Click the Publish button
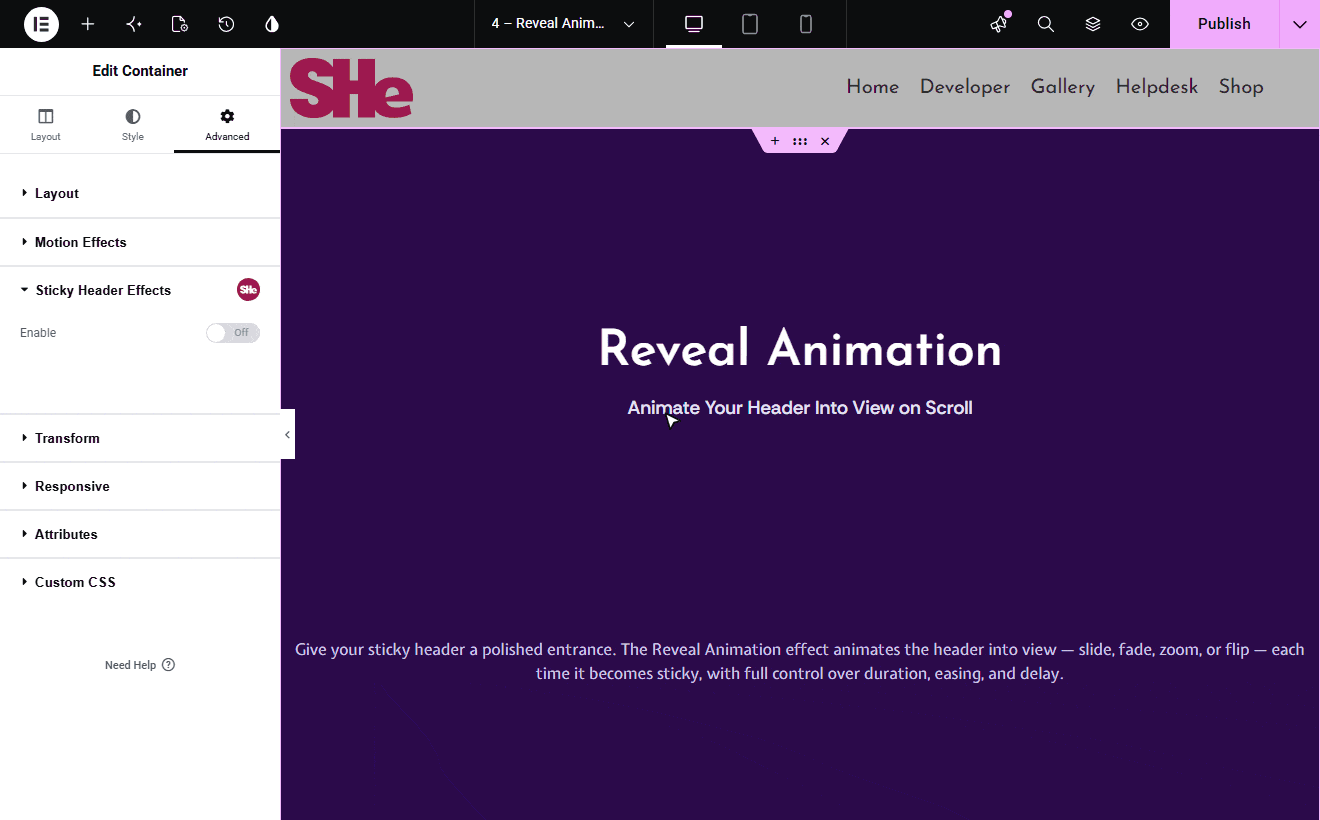This screenshot has height=820, width=1320. tap(1224, 24)
